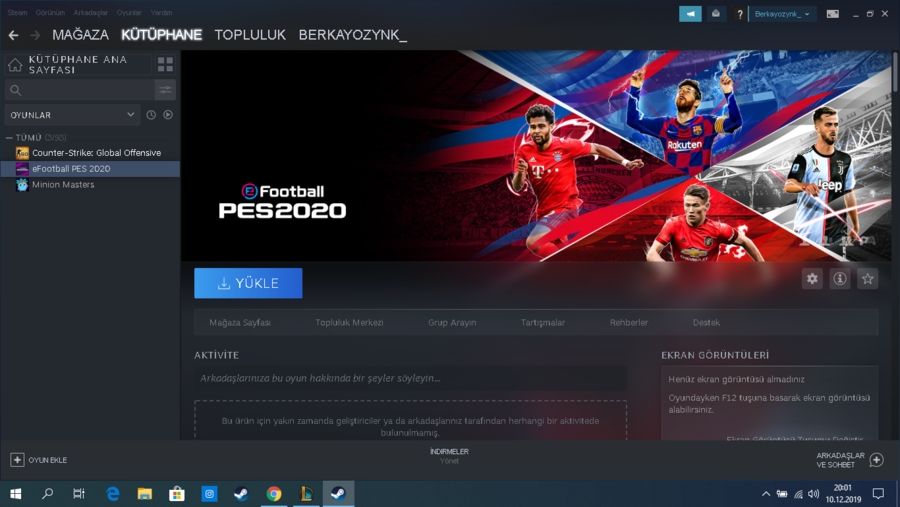Screen dimensions: 900x507
Task: Open Windows notification center
Action: [878, 494]
